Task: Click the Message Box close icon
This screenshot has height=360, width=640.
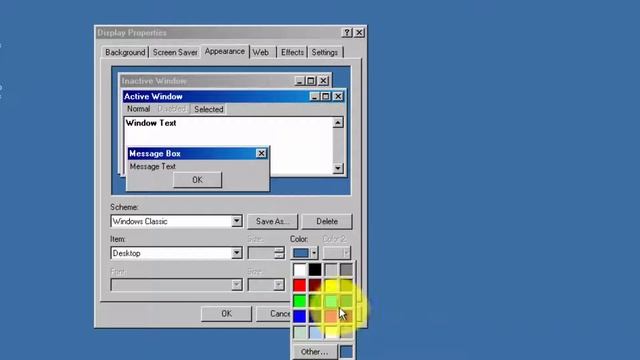Action: click(261, 153)
